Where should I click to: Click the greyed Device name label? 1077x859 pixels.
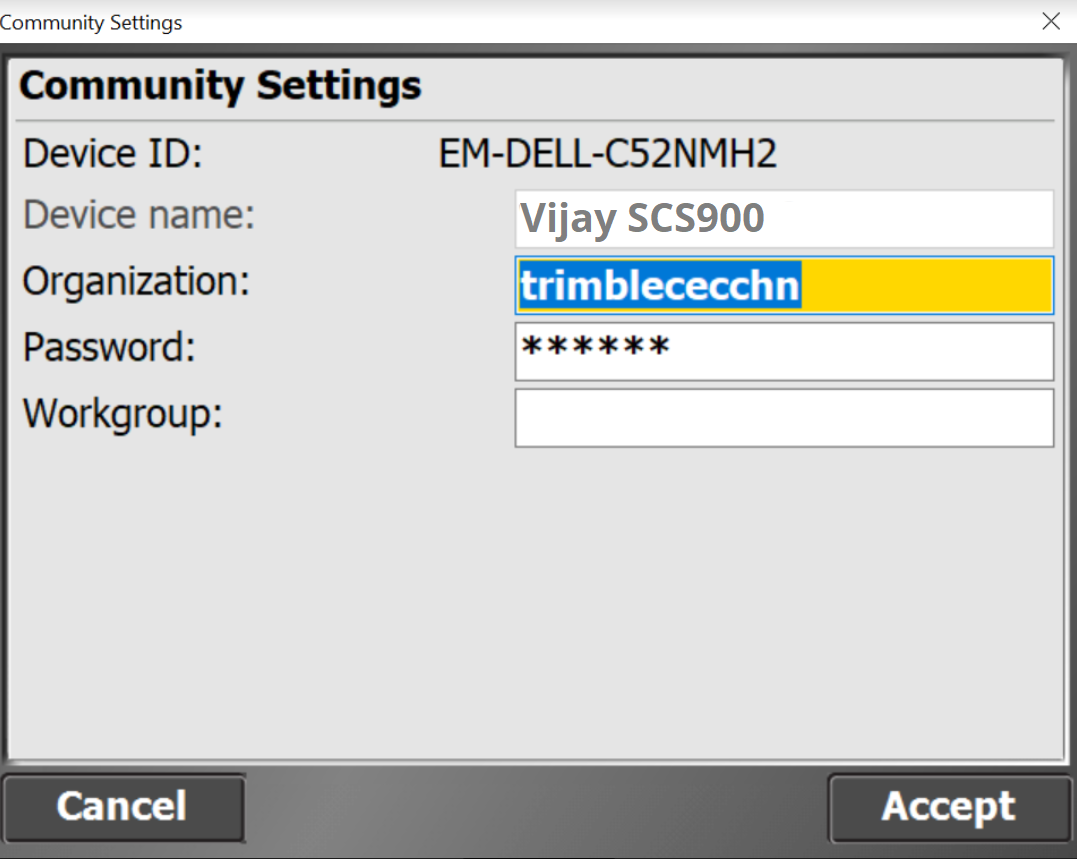click(139, 216)
